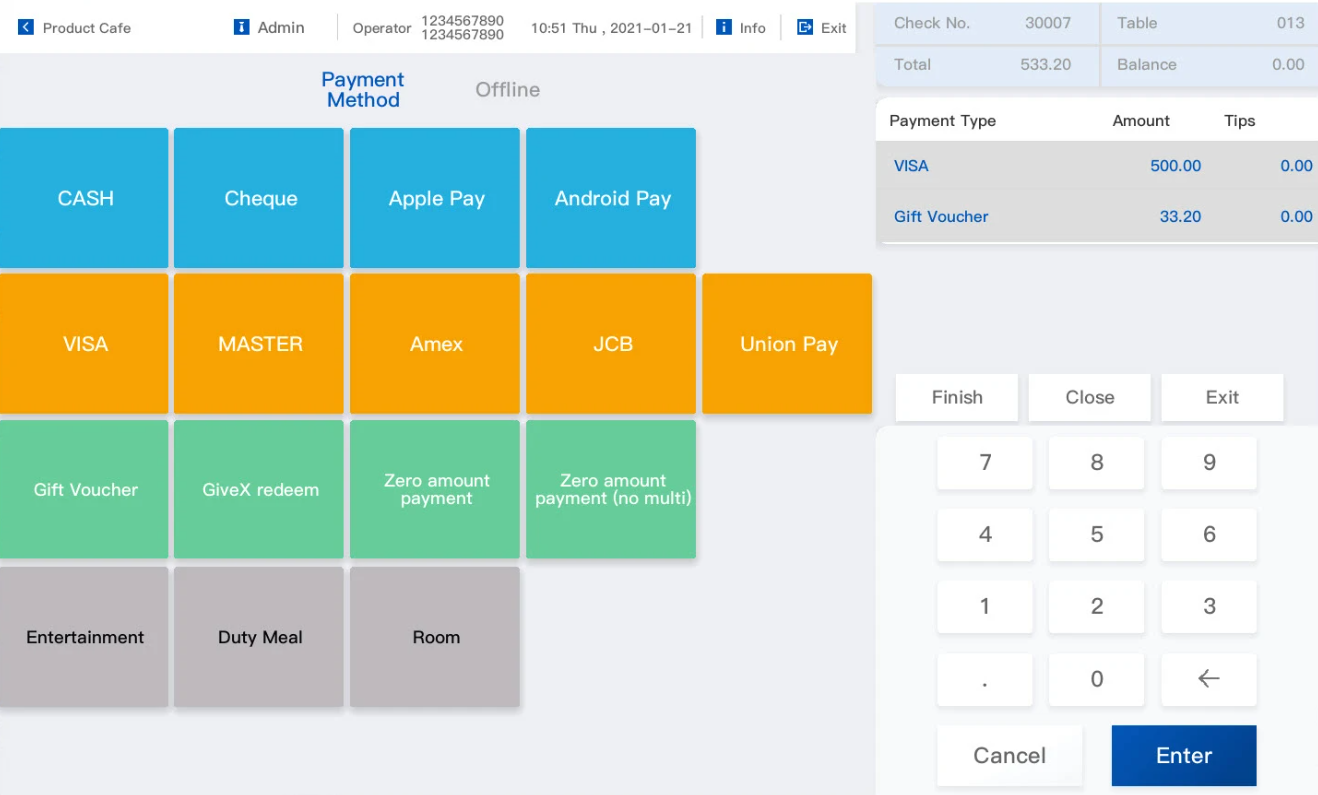The height and width of the screenshot is (795, 1318).
Task: Choose Amex as payment method
Action: tap(436, 344)
